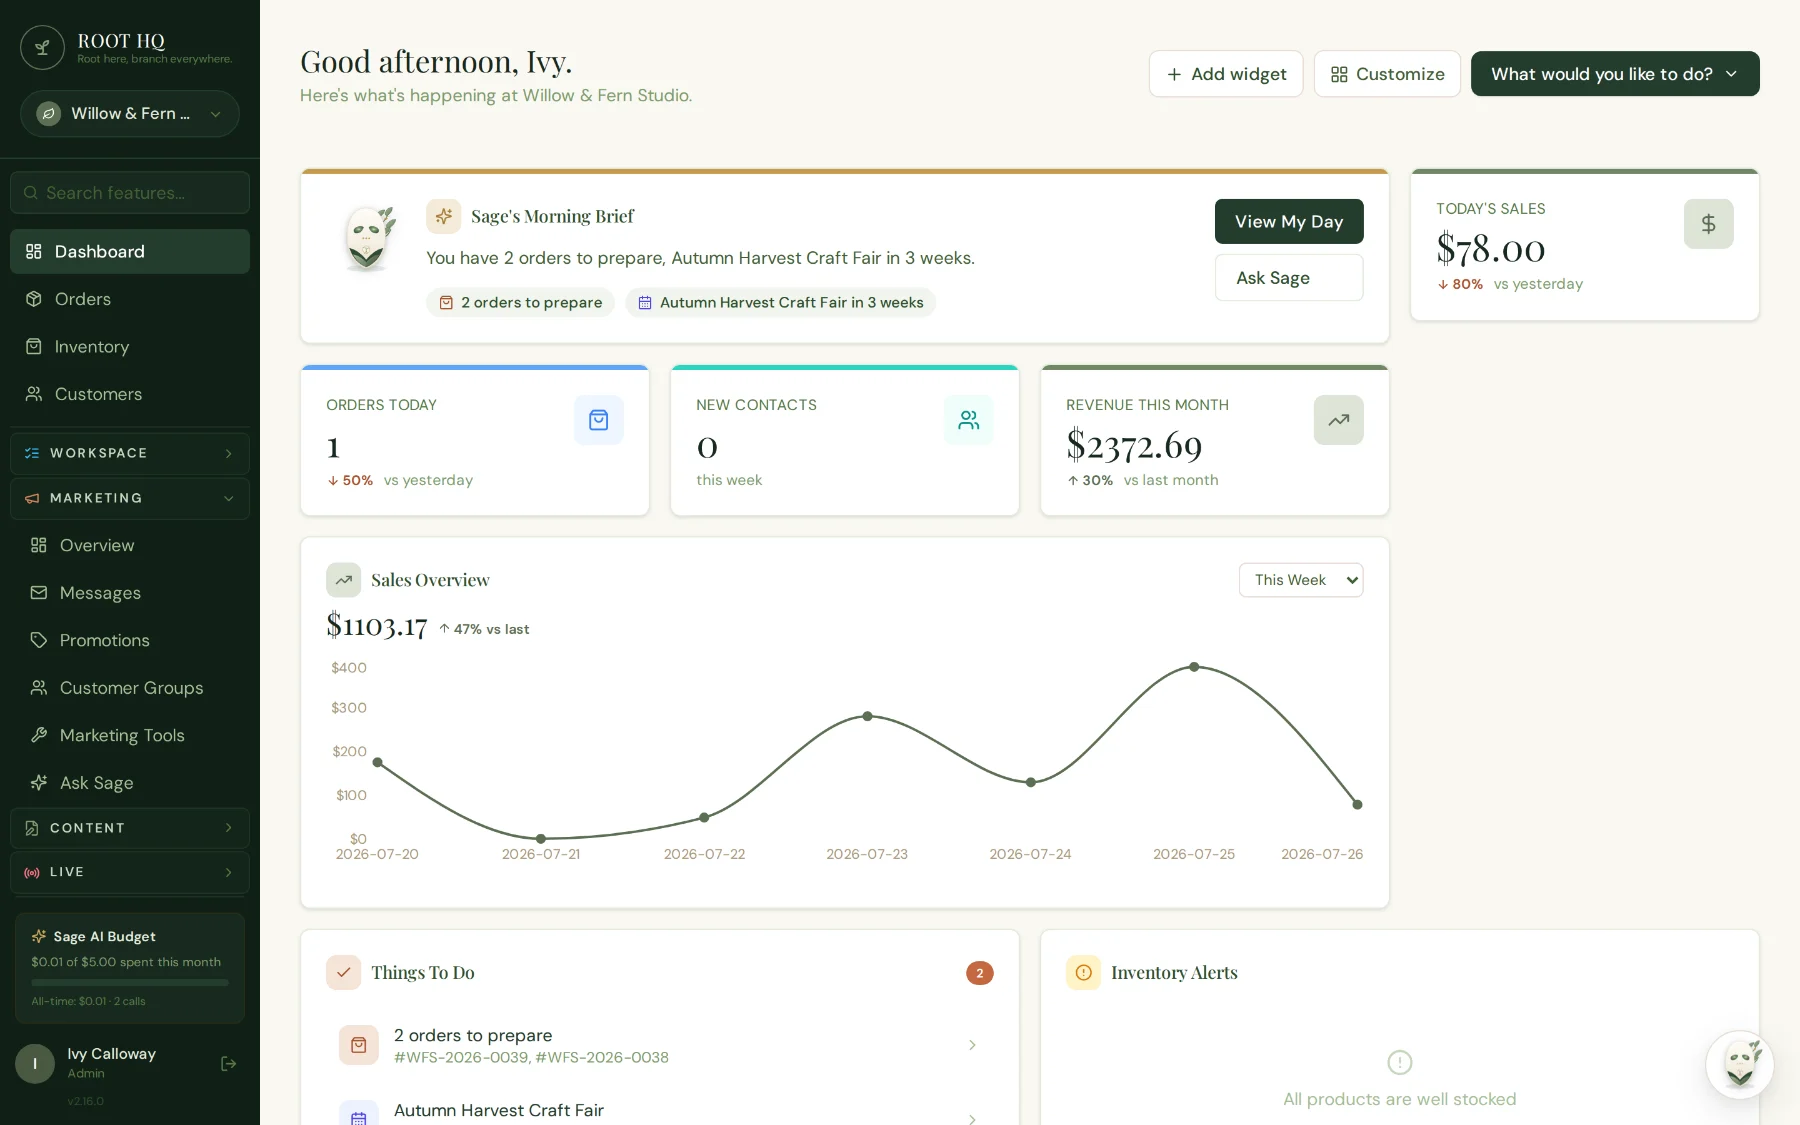
Task: Click the Autumn Harvest Craft Fair calendar icon
Action: [x=359, y=1113]
